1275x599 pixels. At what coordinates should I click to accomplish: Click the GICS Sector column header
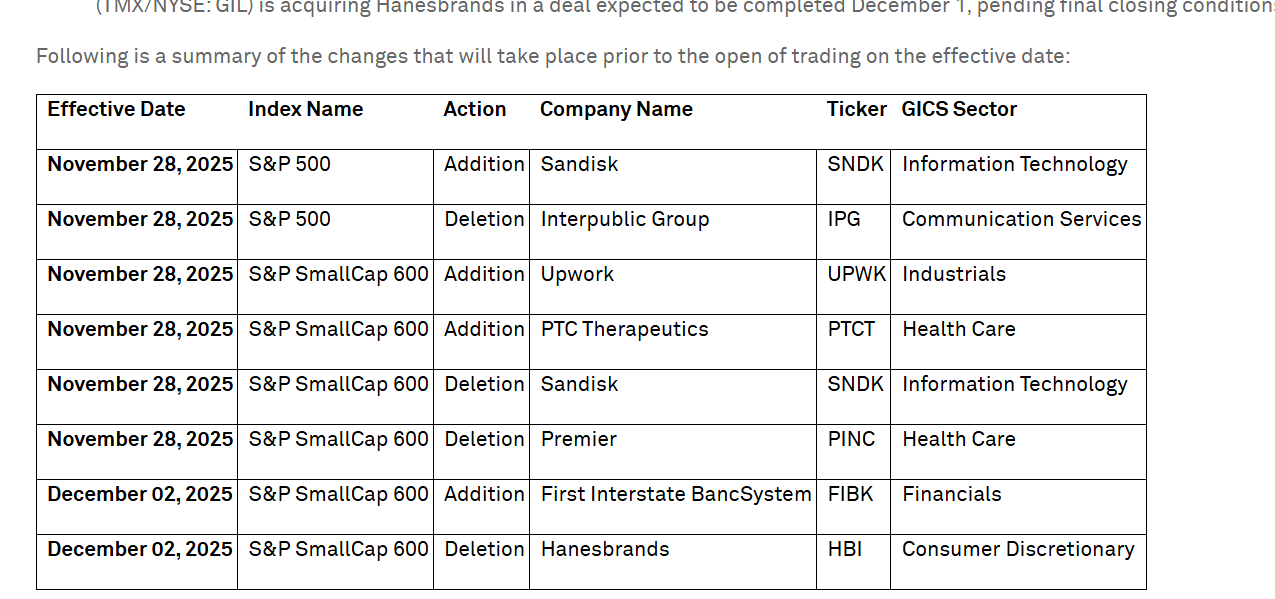[959, 110]
